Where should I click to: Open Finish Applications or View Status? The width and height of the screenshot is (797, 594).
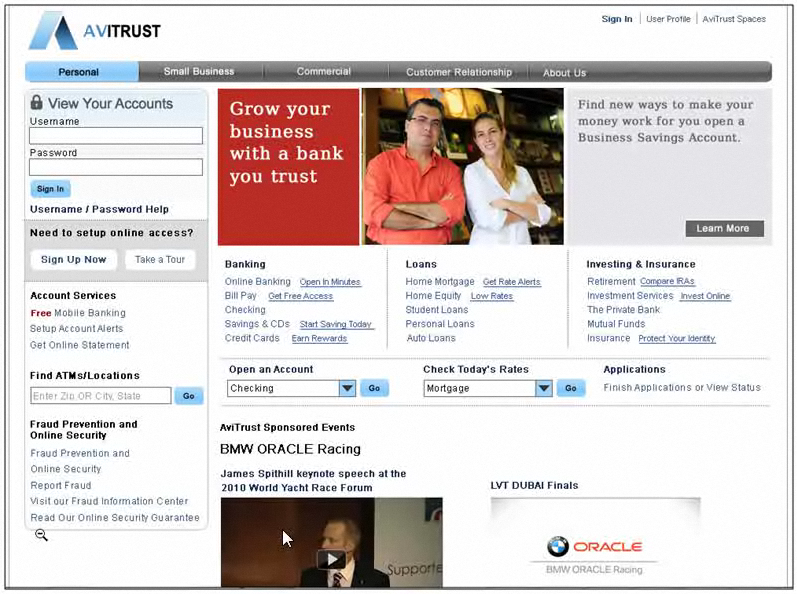pyautogui.click(x=682, y=387)
